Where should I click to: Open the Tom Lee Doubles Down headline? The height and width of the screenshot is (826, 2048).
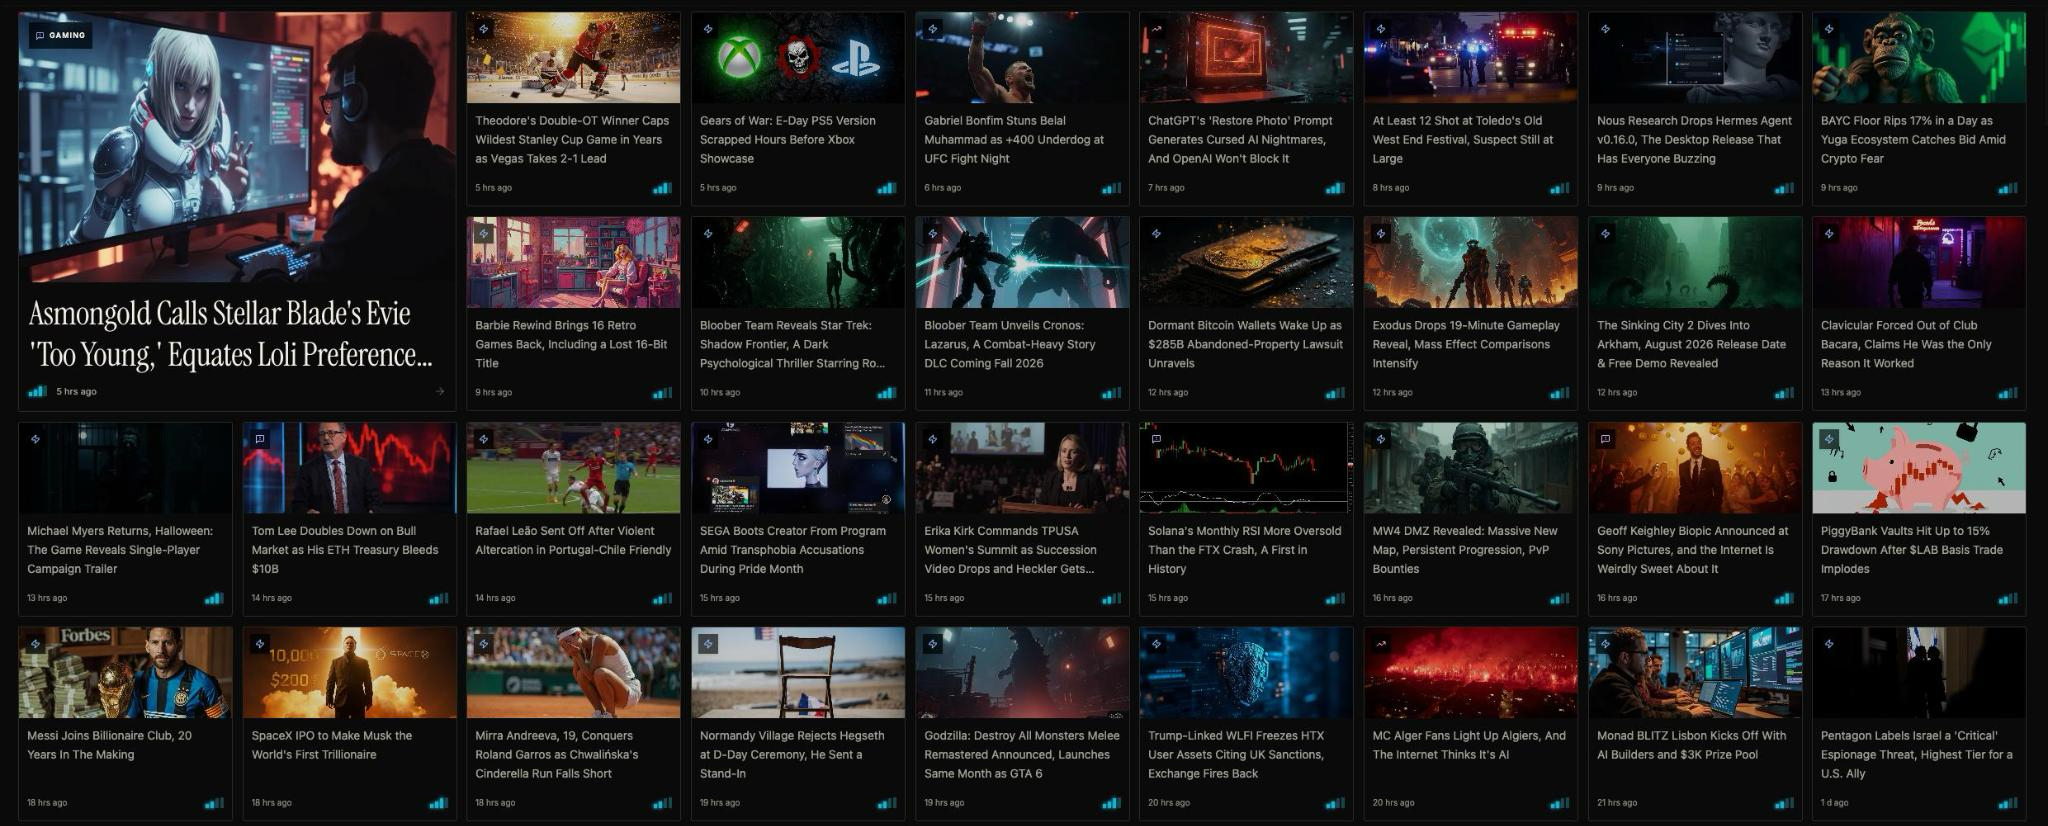[x=345, y=550]
